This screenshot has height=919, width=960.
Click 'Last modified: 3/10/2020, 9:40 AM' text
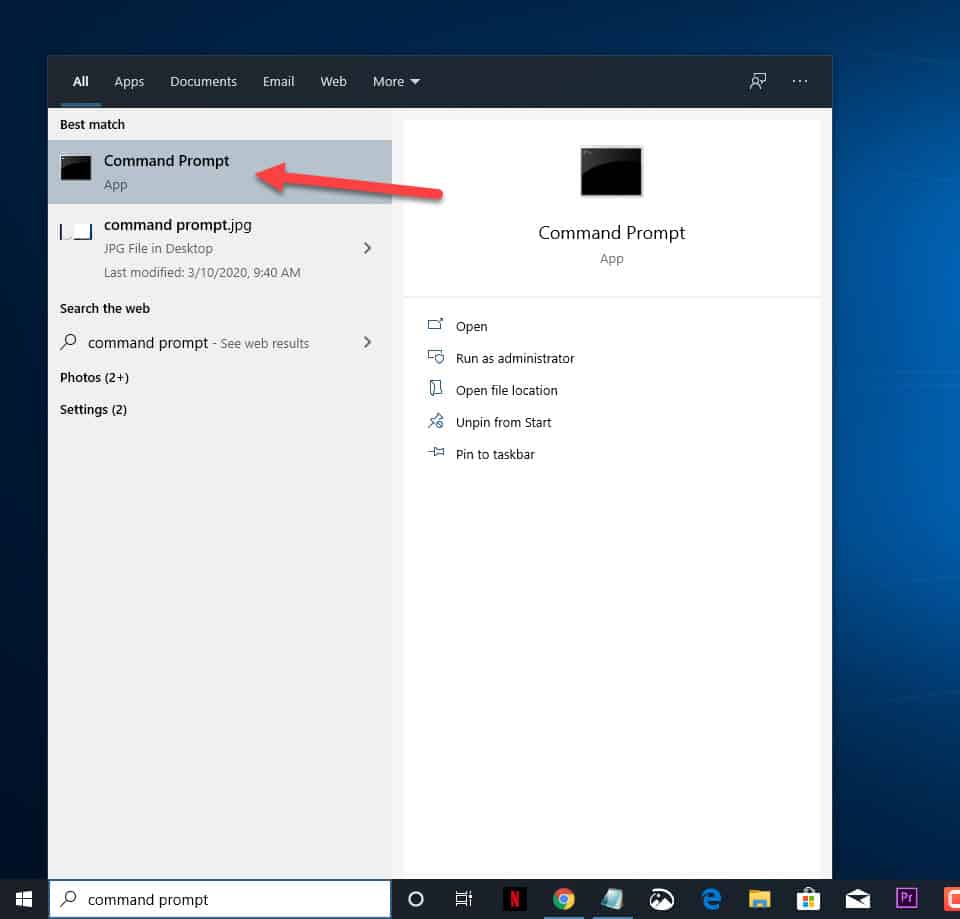[202, 272]
